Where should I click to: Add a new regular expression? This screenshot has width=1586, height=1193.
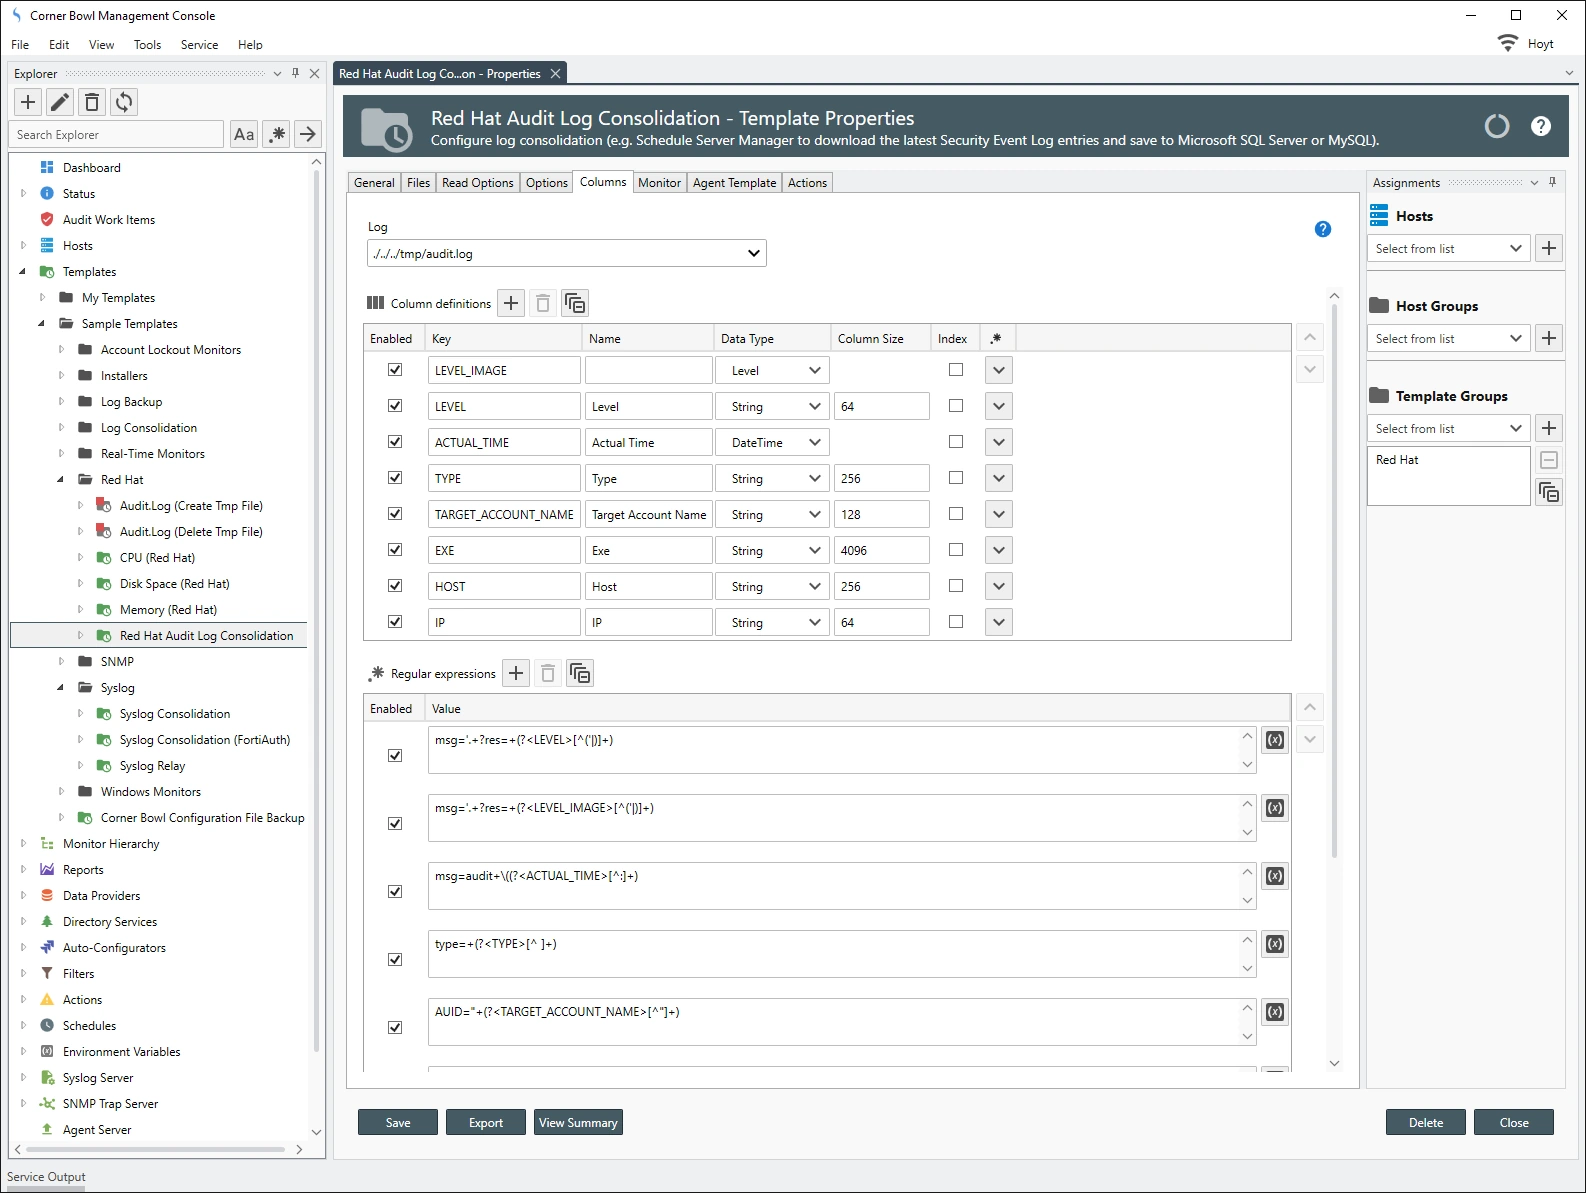click(x=516, y=673)
